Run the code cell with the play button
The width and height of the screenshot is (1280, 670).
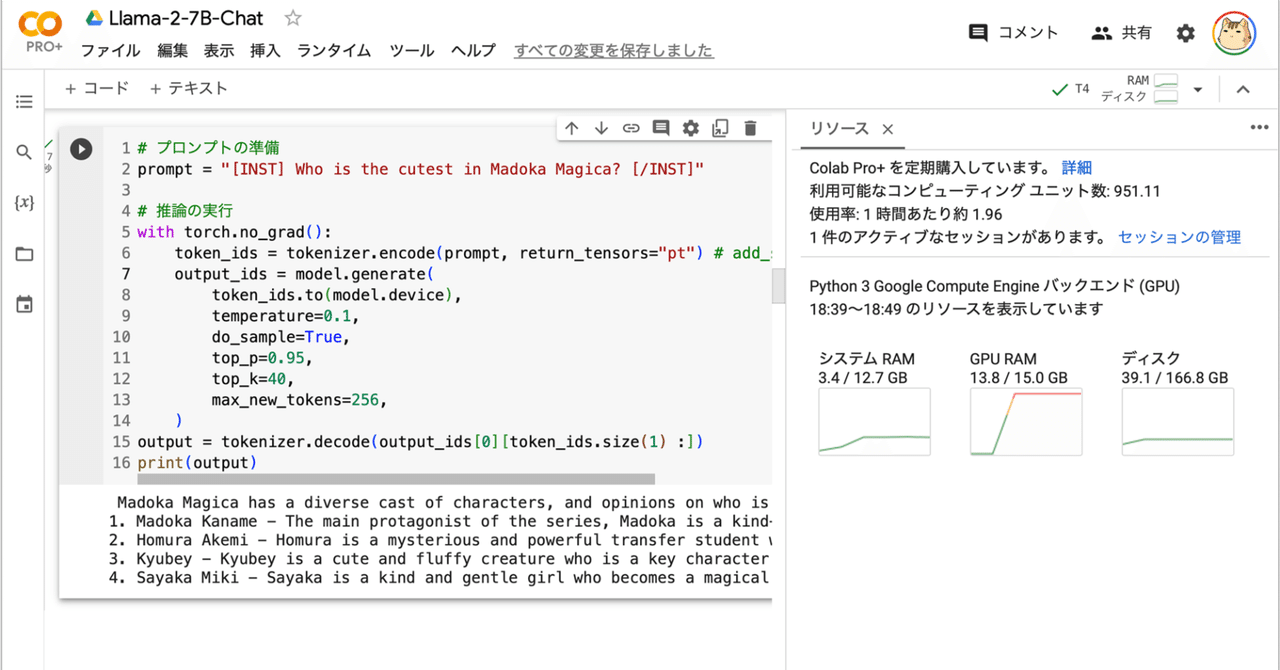point(81,149)
